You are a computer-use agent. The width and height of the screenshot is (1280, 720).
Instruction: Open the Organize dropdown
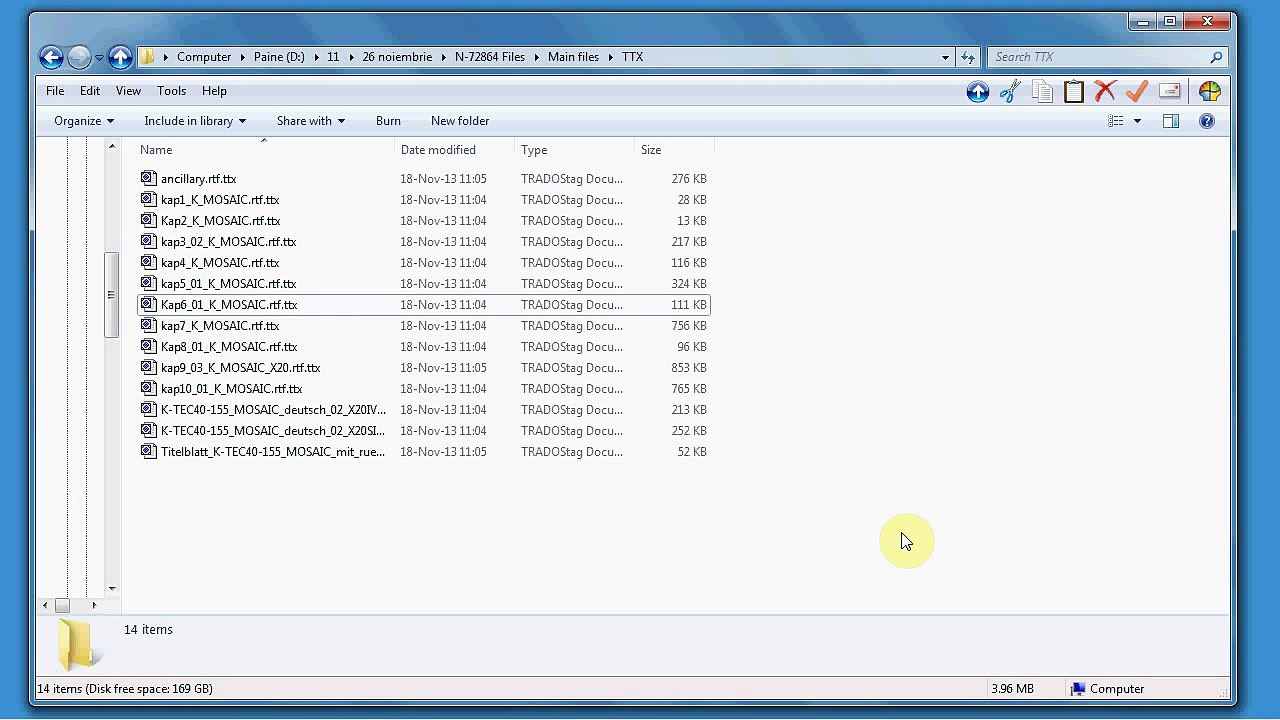coord(84,121)
